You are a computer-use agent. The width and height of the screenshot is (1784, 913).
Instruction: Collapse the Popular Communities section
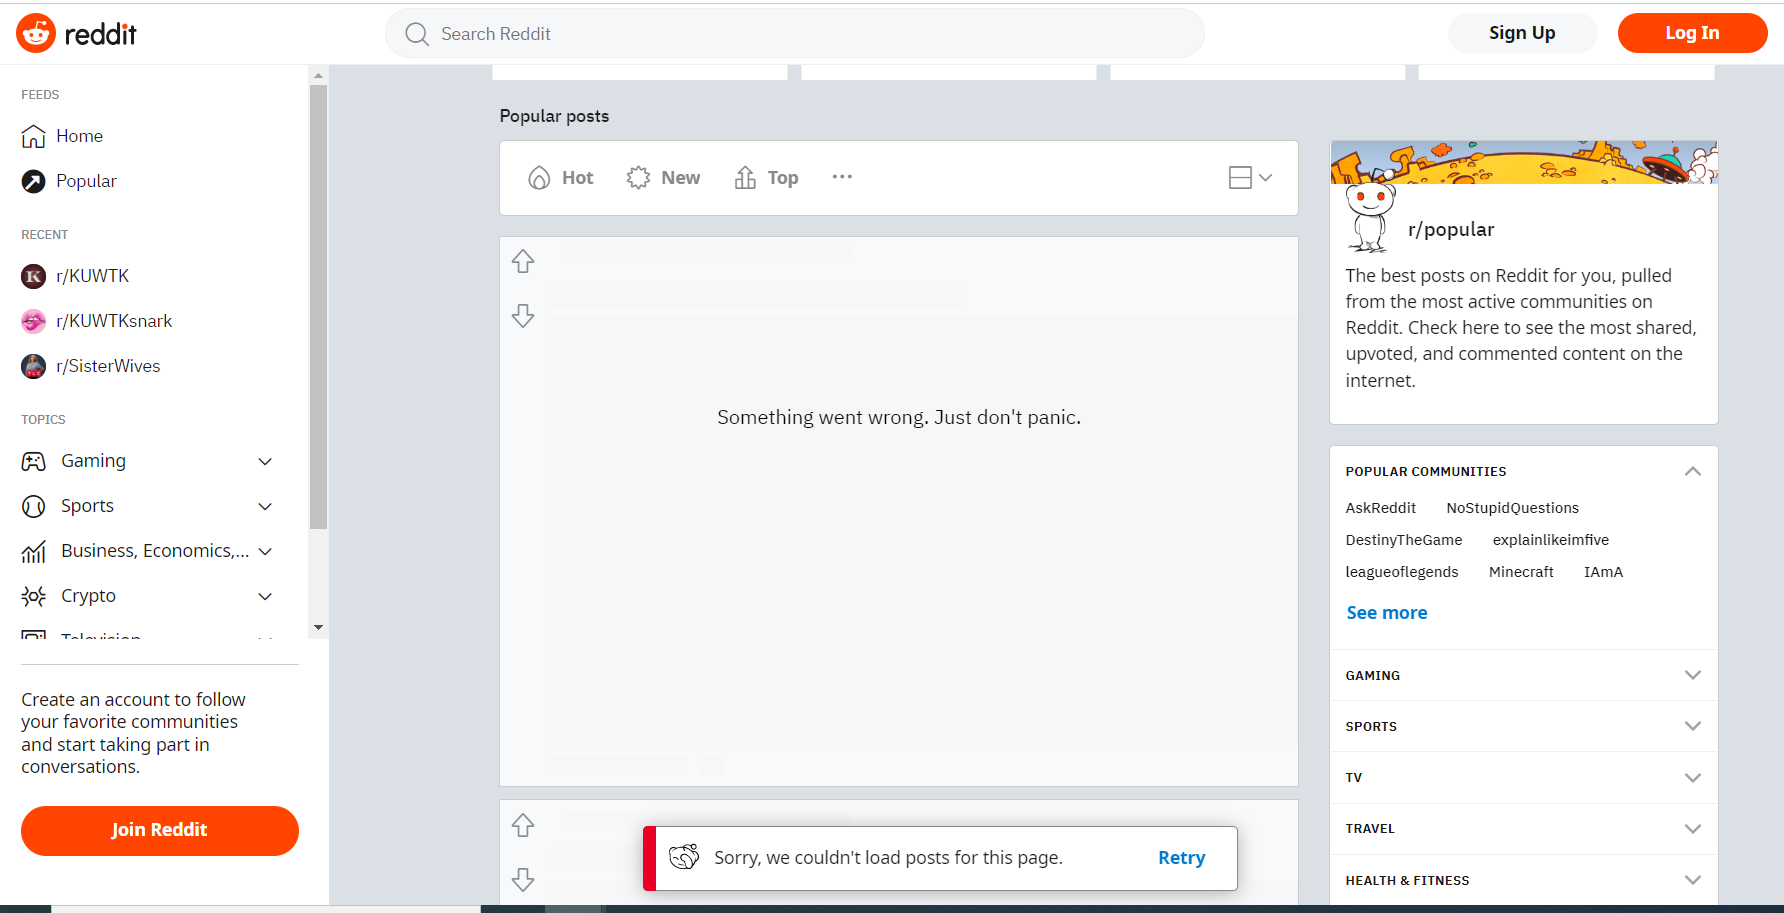point(1692,471)
